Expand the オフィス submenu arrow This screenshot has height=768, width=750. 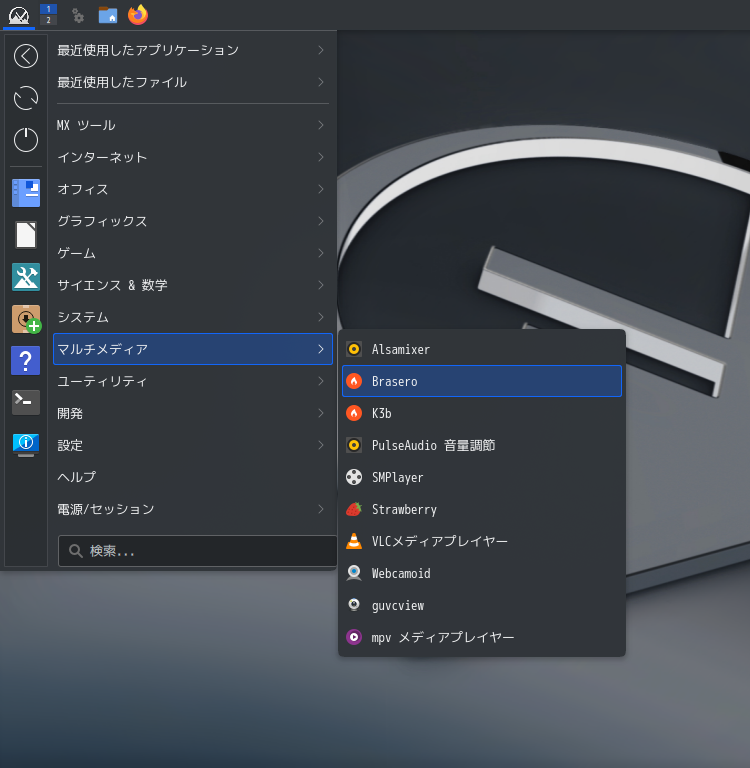(x=321, y=189)
